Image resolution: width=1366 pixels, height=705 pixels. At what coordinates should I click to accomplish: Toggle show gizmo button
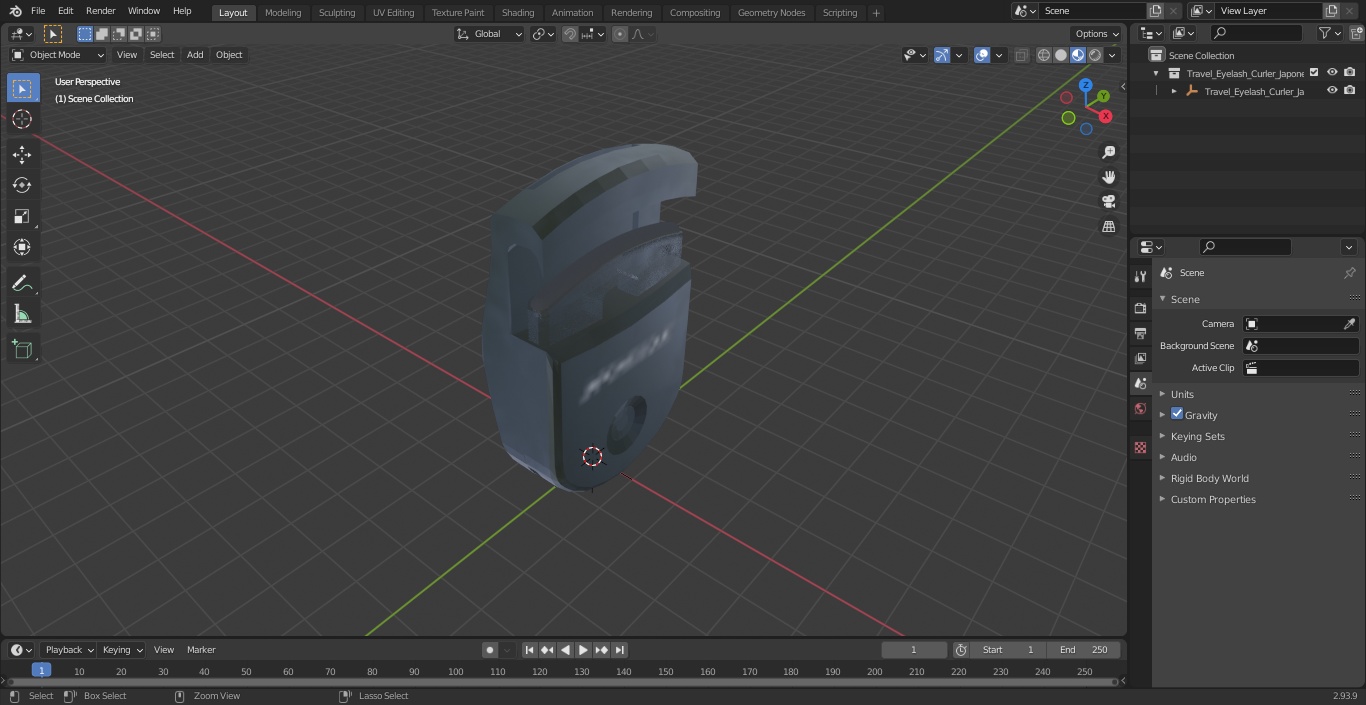click(x=941, y=55)
